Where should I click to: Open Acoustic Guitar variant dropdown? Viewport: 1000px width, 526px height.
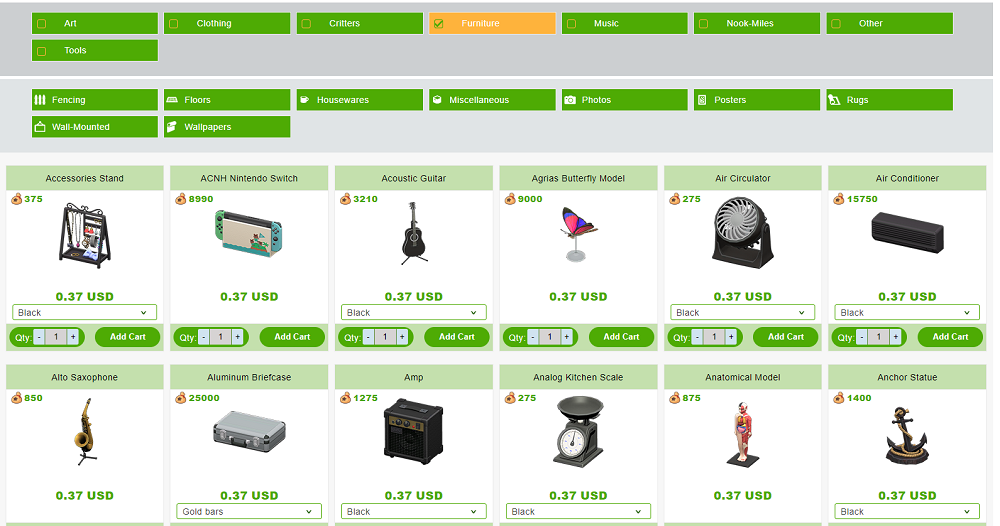click(414, 312)
